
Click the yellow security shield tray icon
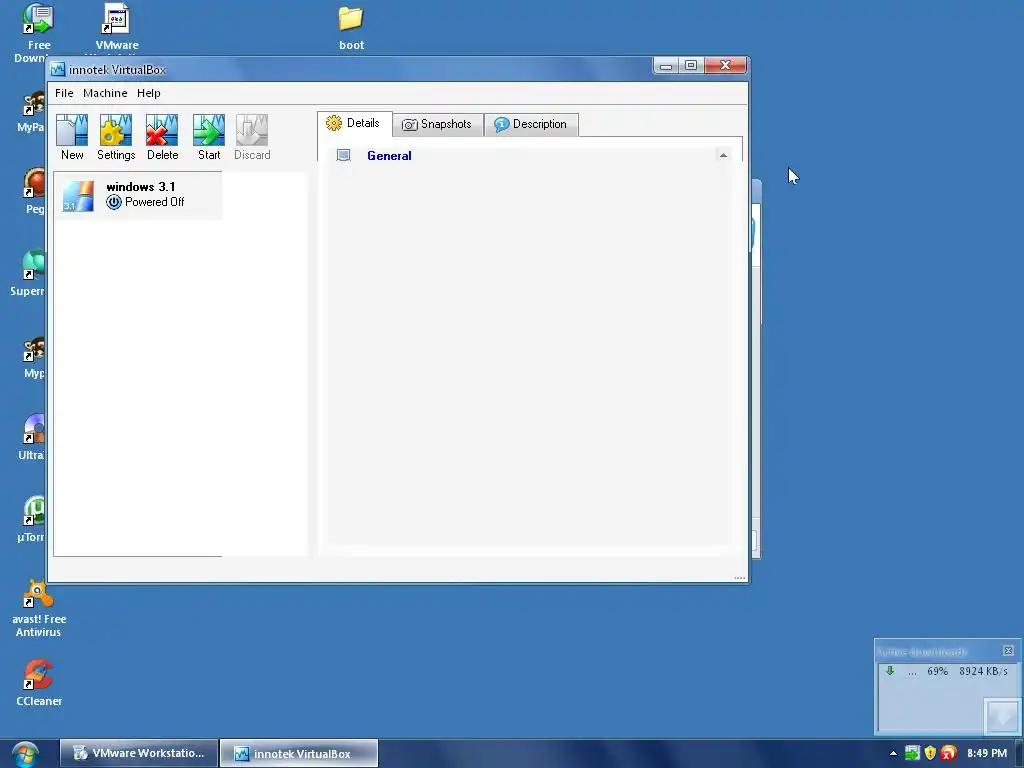click(931, 753)
